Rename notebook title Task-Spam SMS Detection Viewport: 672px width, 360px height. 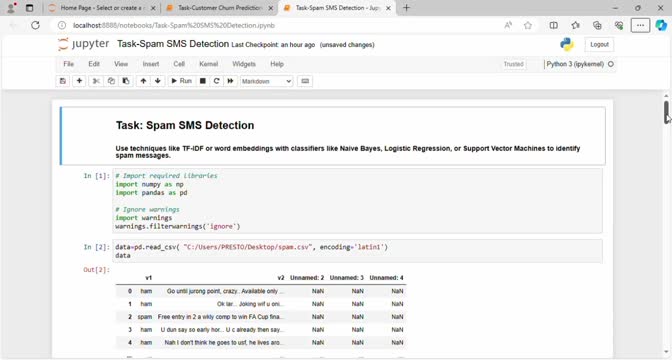(173, 44)
